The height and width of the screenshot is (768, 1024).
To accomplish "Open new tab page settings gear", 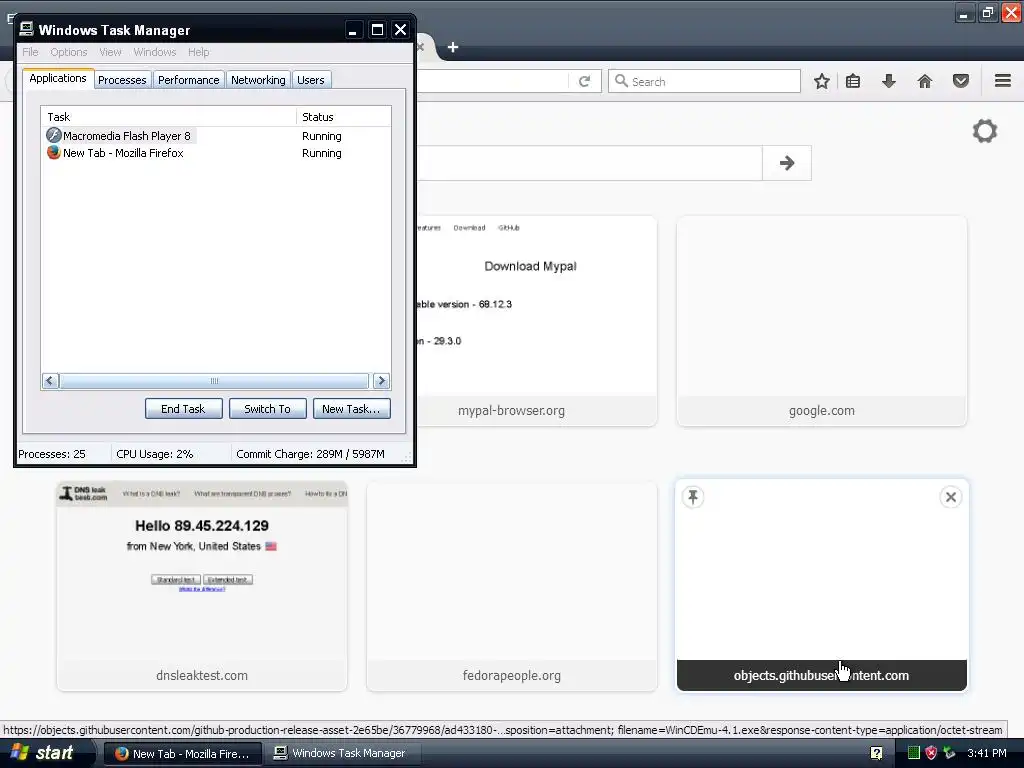I will coord(985,131).
